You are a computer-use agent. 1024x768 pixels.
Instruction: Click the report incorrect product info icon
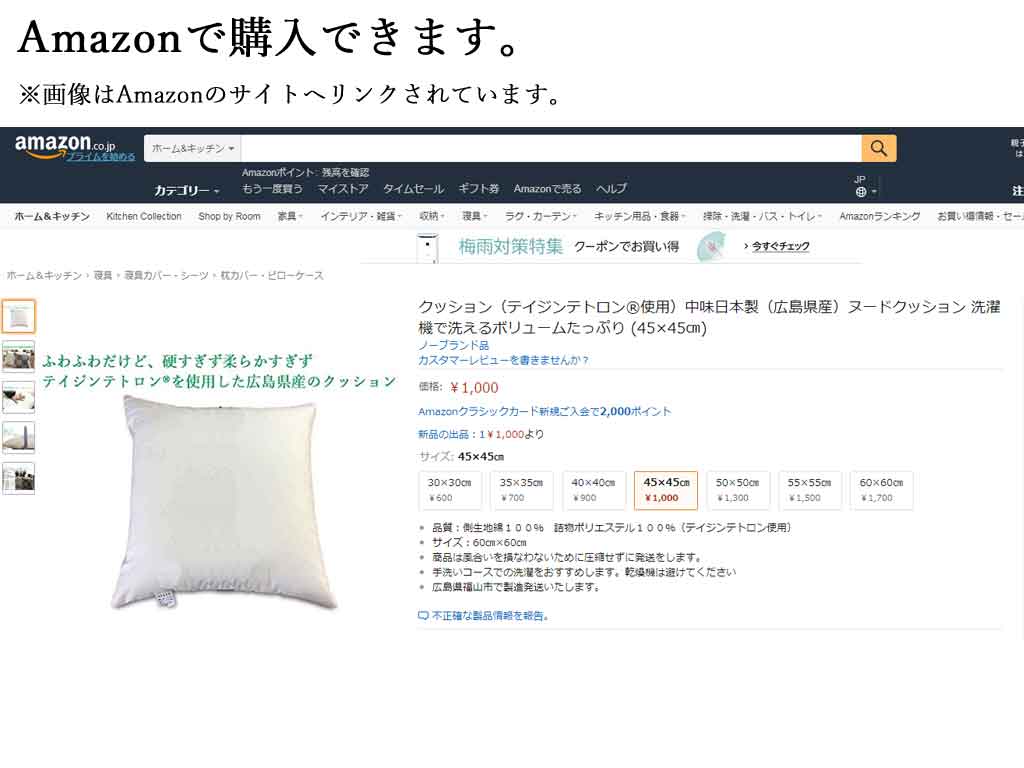[423, 615]
